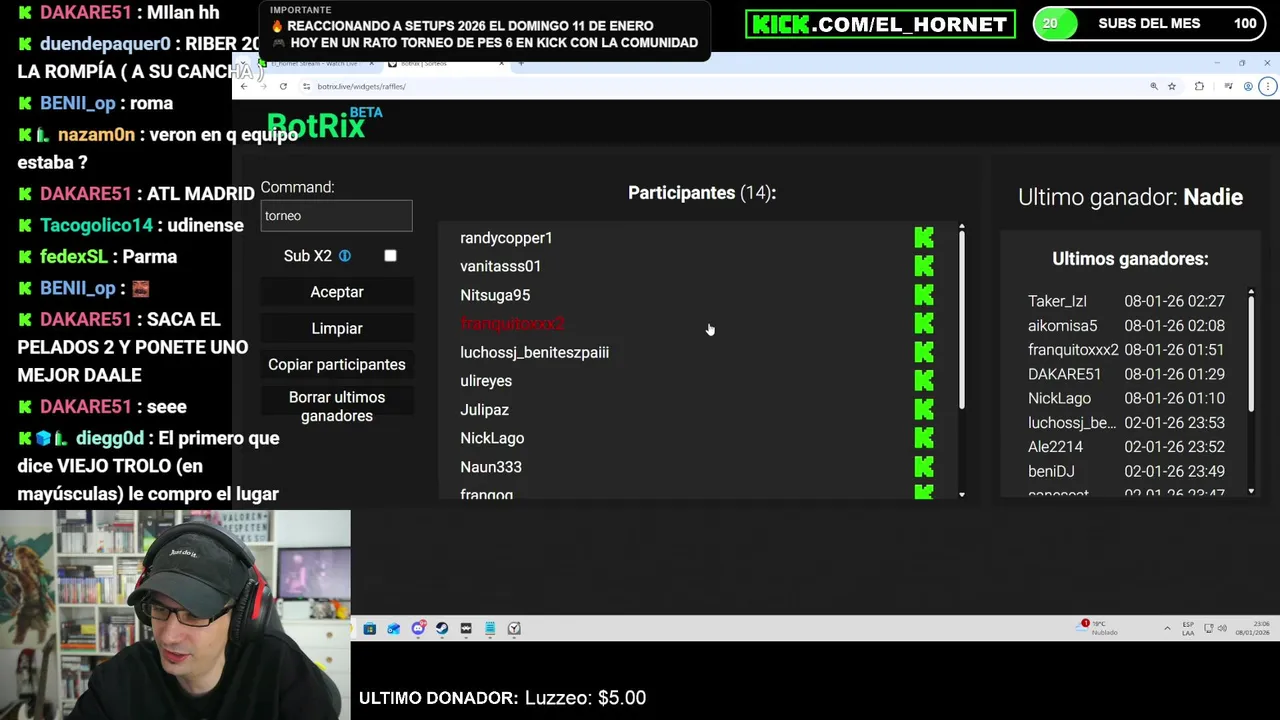Click the Kick icon in the franquitoxxx2 participant row
This screenshot has width=1280, height=720.
click(924, 324)
